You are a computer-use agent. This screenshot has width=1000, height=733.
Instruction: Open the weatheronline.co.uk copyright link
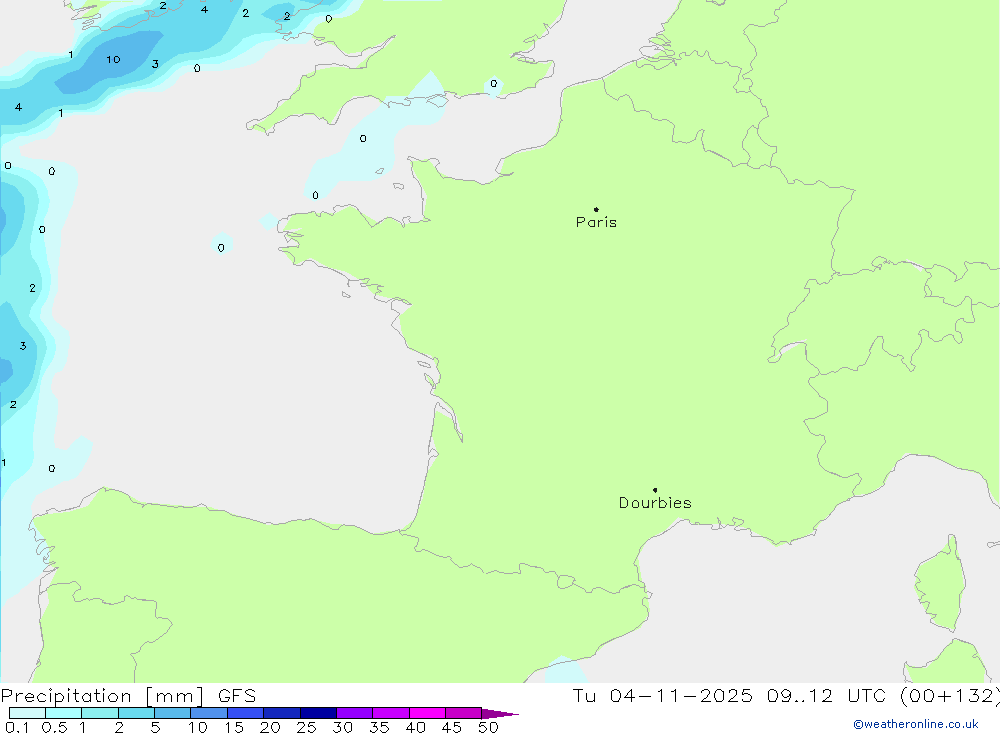915,724
